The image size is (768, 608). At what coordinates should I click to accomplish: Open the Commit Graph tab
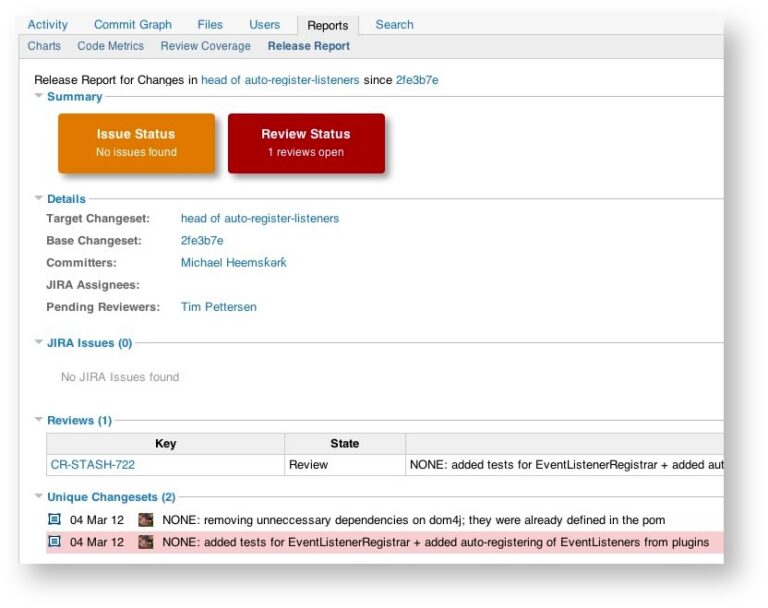click(x=133, y=24)
